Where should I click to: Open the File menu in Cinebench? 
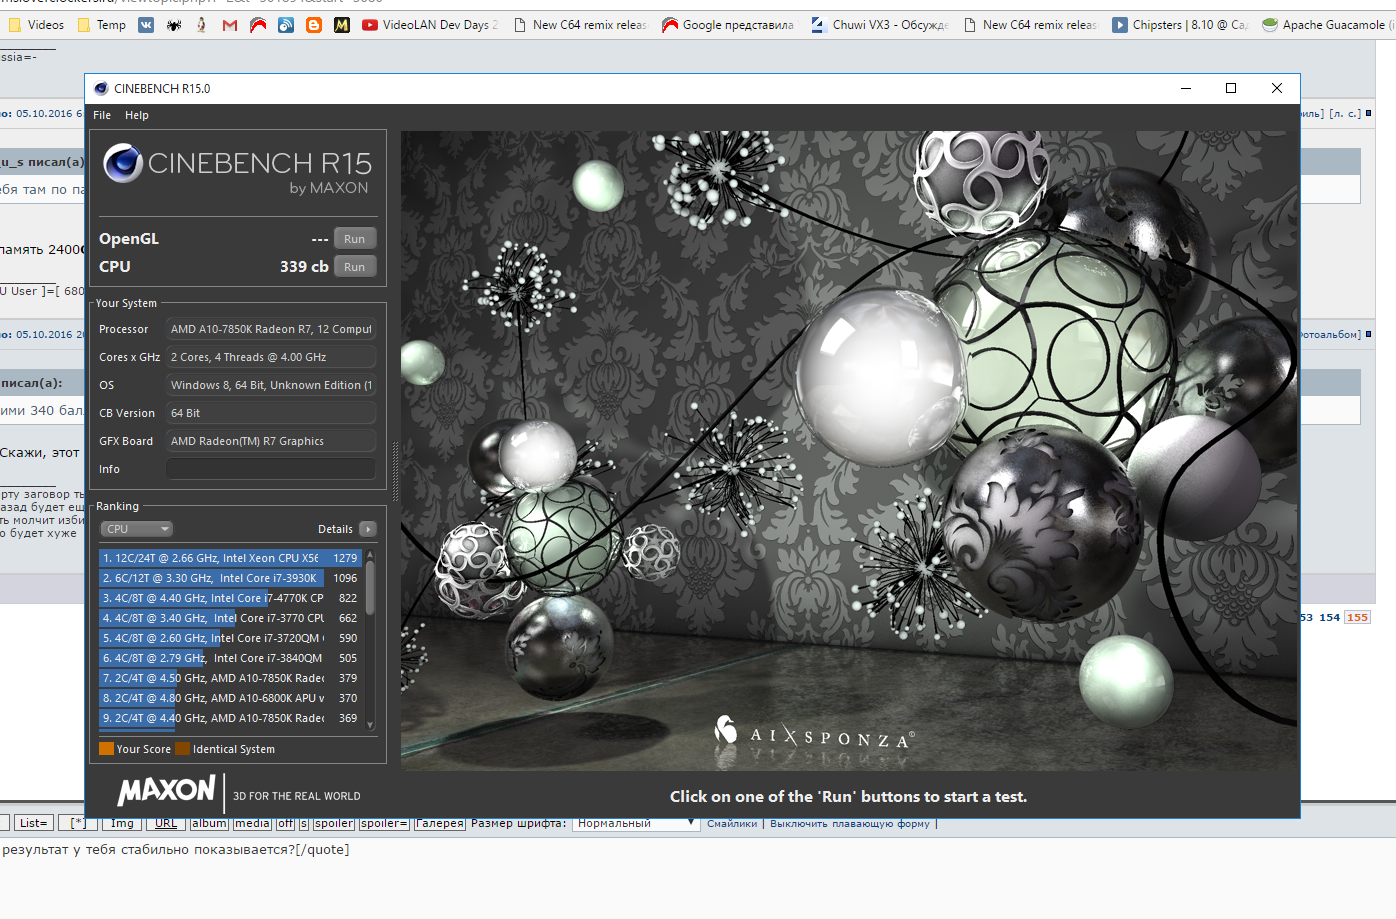(102, 115)
